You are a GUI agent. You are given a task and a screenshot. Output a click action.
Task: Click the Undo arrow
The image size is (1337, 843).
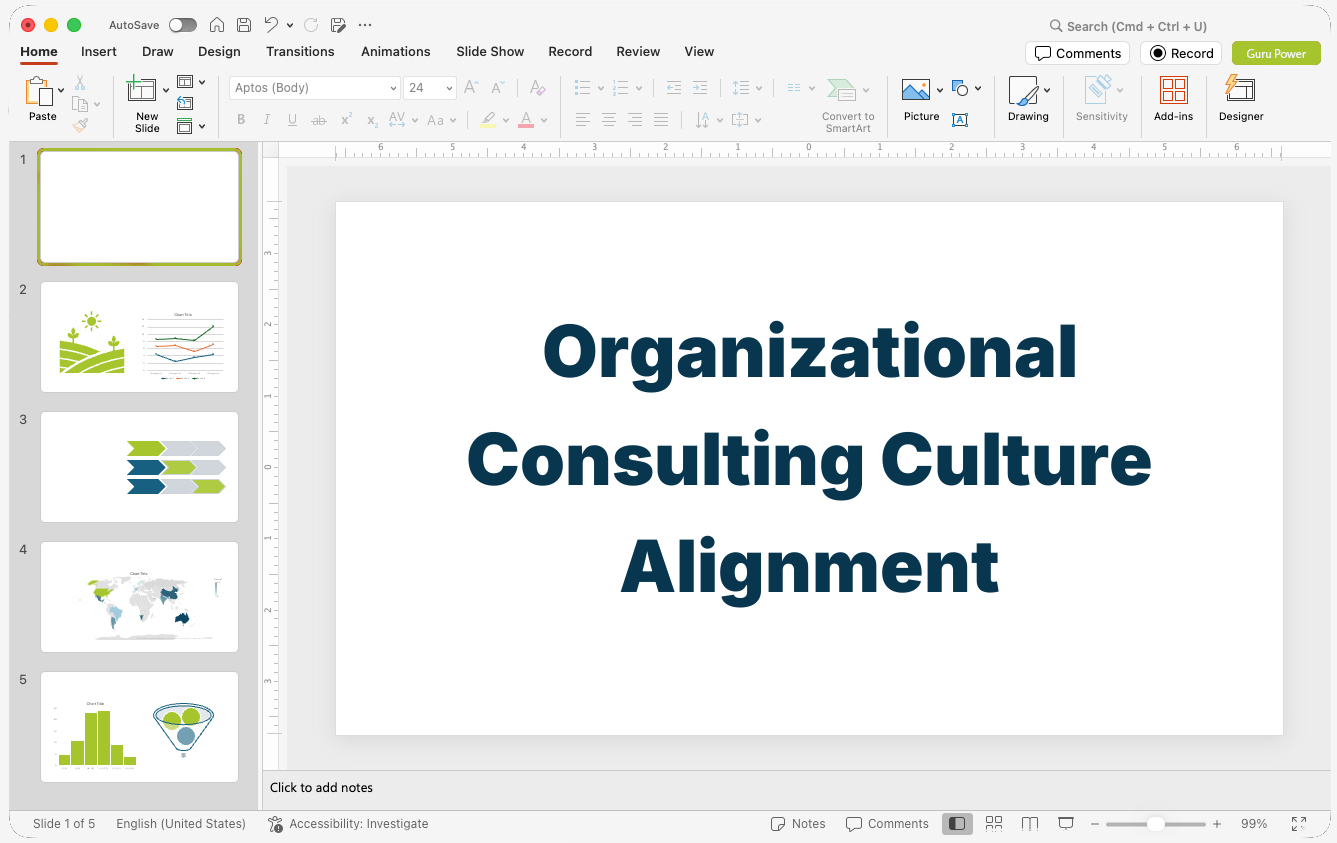pos(271,25)
